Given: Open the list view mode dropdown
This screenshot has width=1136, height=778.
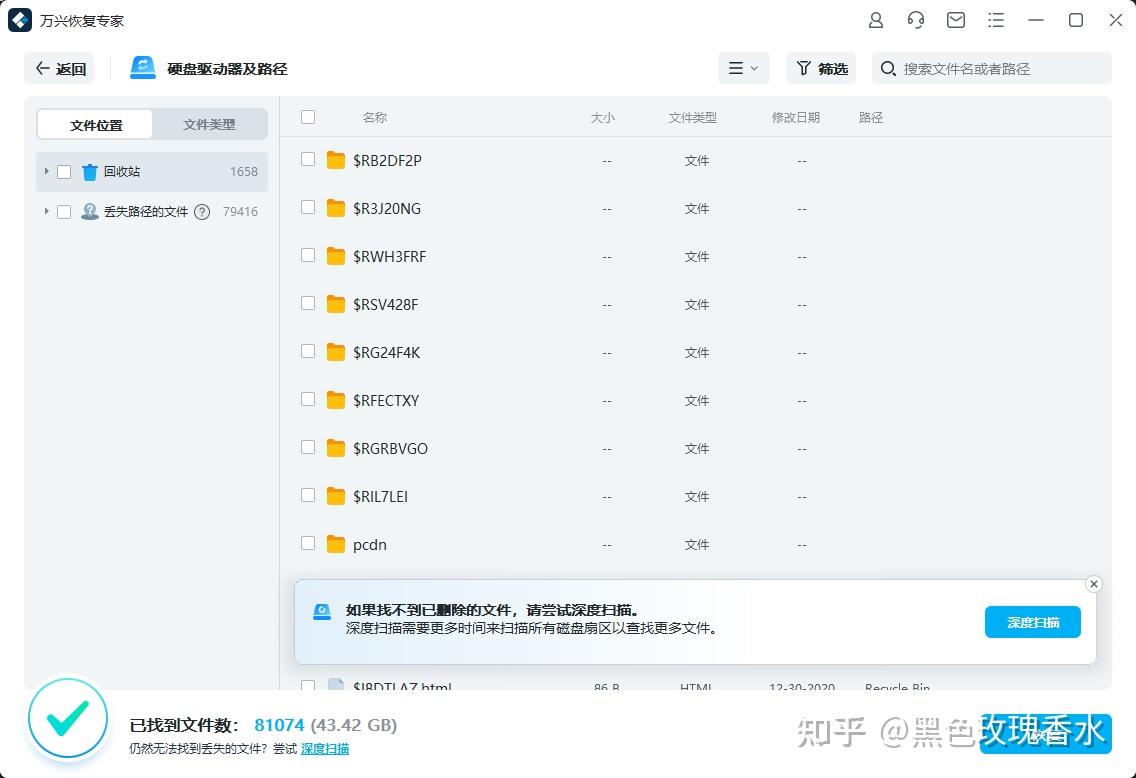Looking at the screenshot, I should [743, 68].
